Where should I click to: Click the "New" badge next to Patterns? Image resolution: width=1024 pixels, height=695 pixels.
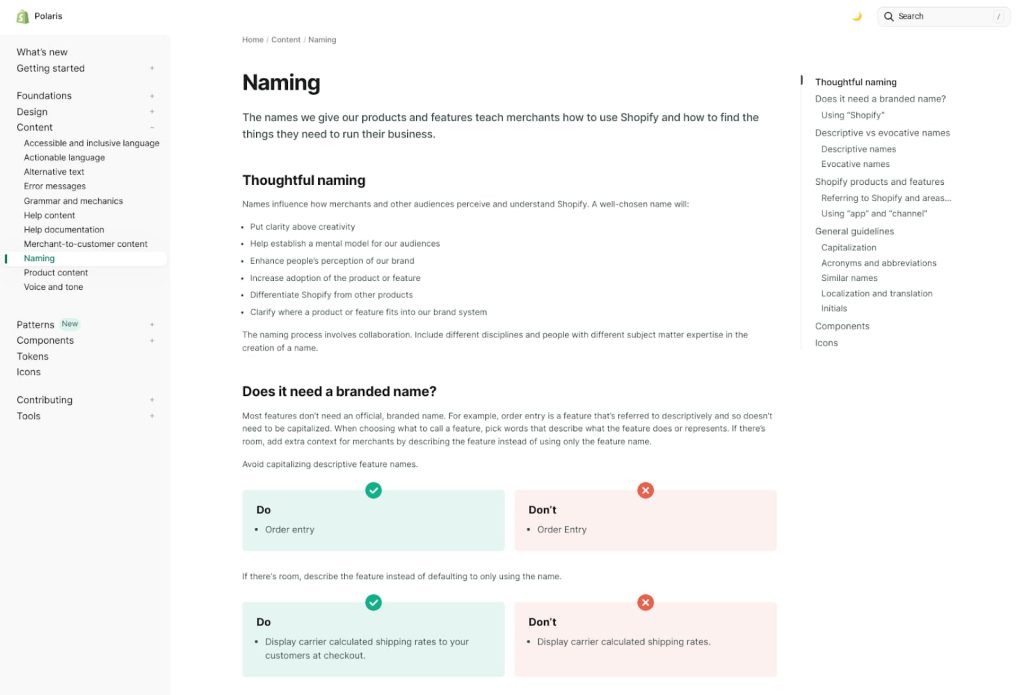69,323
